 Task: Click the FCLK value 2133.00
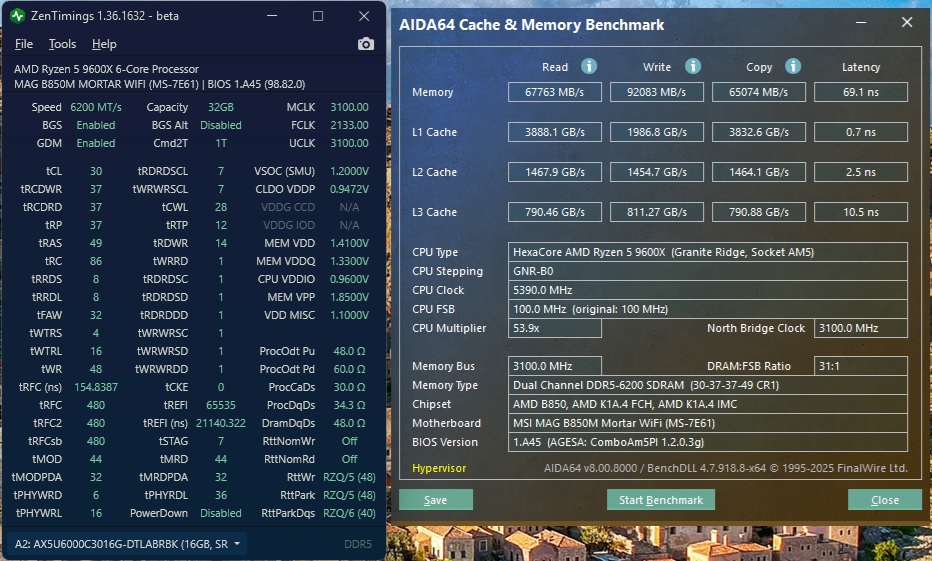point(350,125)
